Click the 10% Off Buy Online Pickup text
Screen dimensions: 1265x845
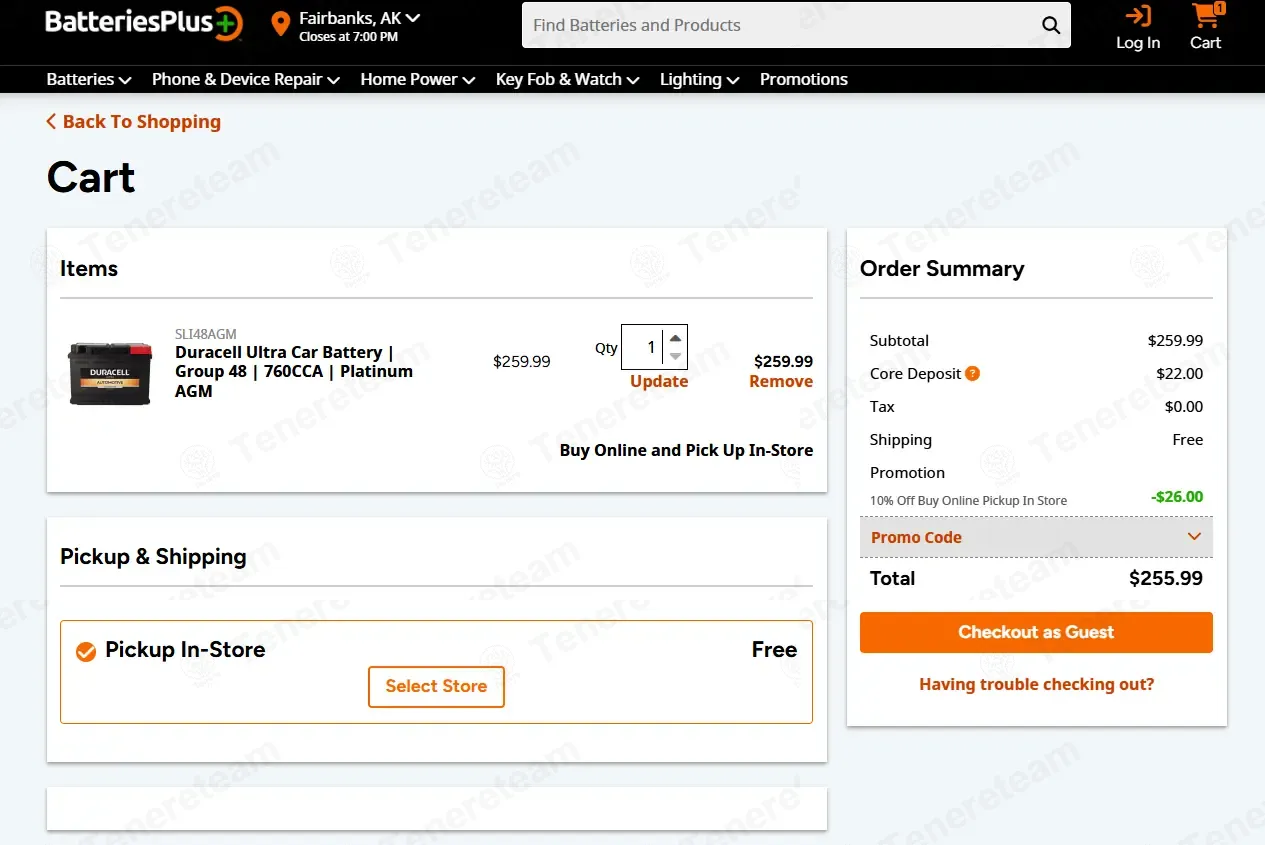point(968,500)
